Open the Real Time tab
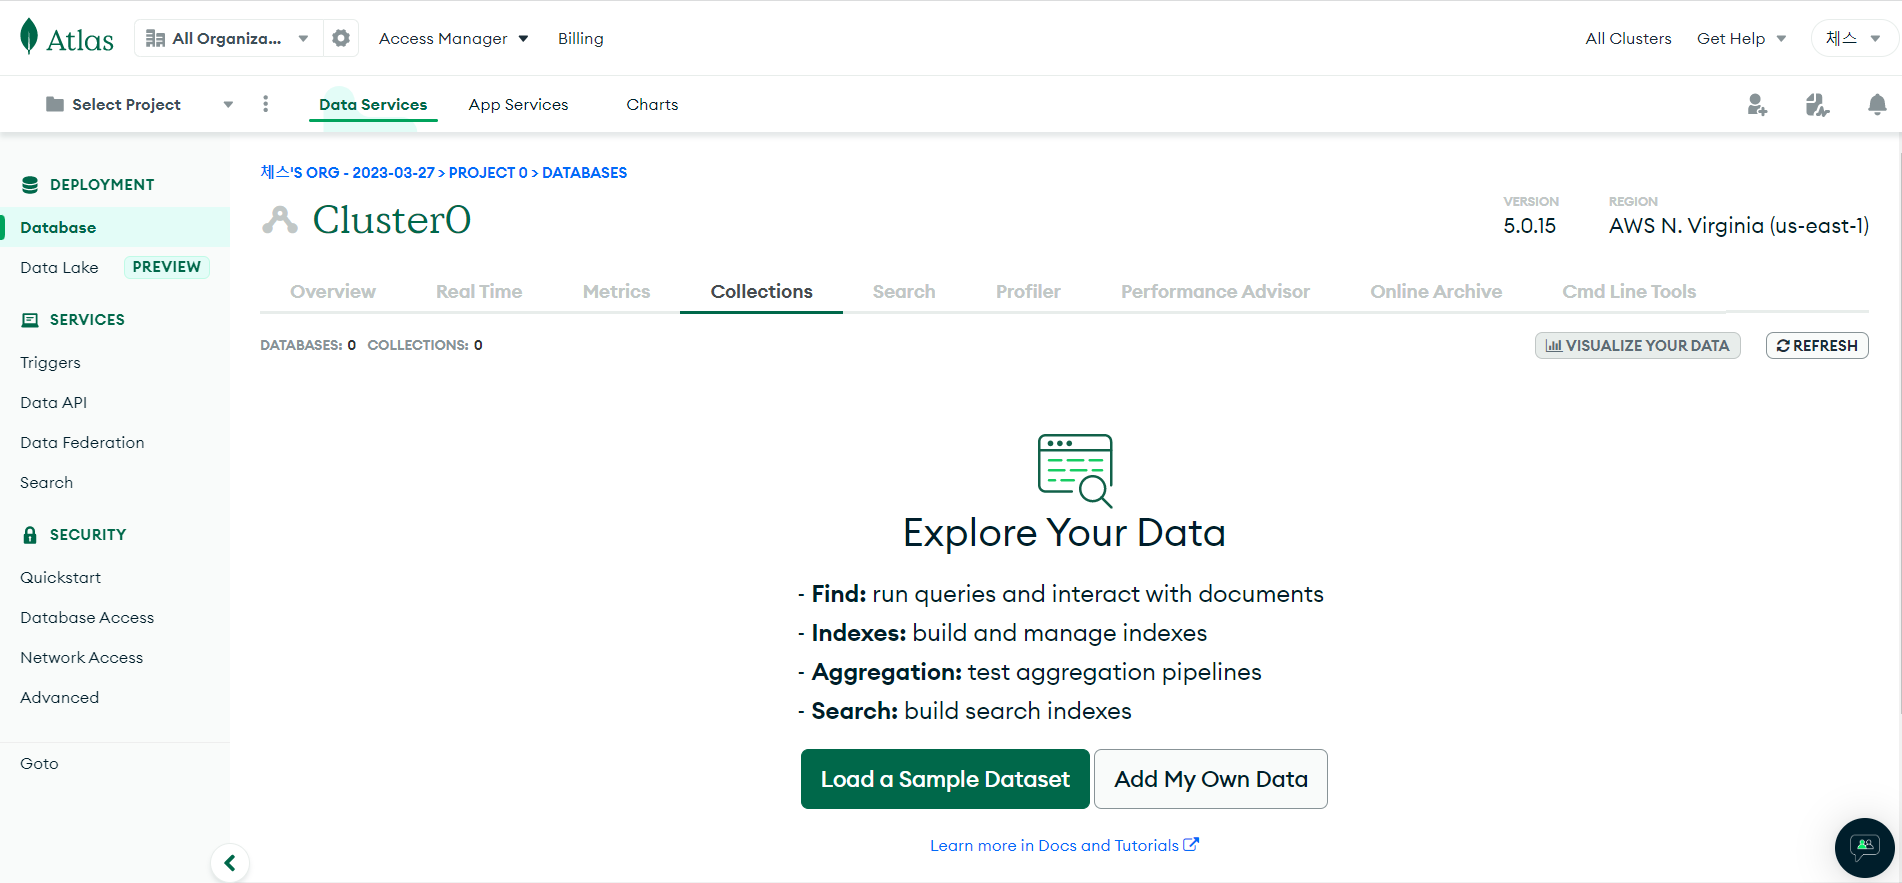The width and height of the screenshot is (1902, 883). tap(479, 291)
